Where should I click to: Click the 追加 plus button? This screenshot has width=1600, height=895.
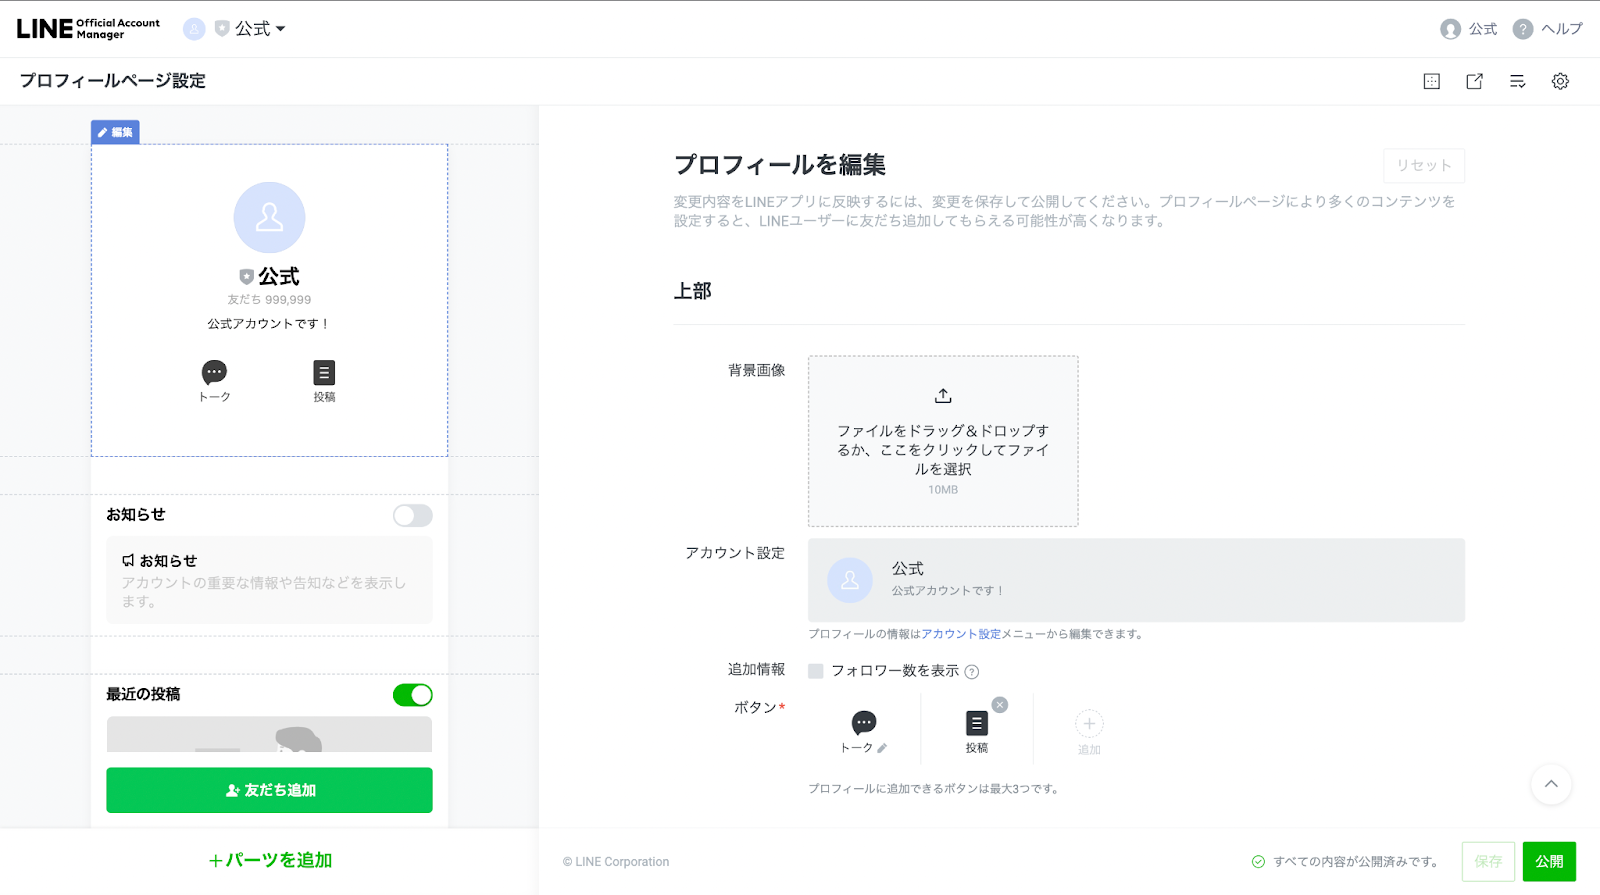(1089, 731)
